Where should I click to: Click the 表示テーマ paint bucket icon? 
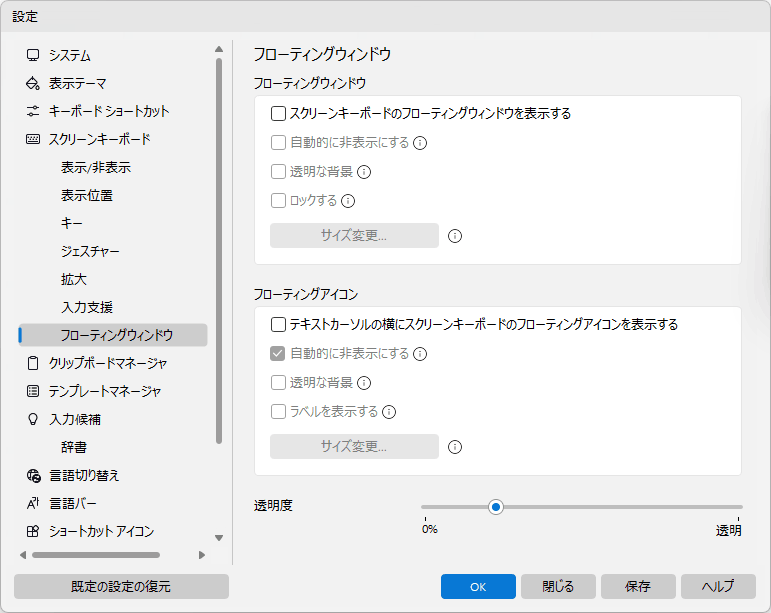pyautogui.click(x=33, y=83)
